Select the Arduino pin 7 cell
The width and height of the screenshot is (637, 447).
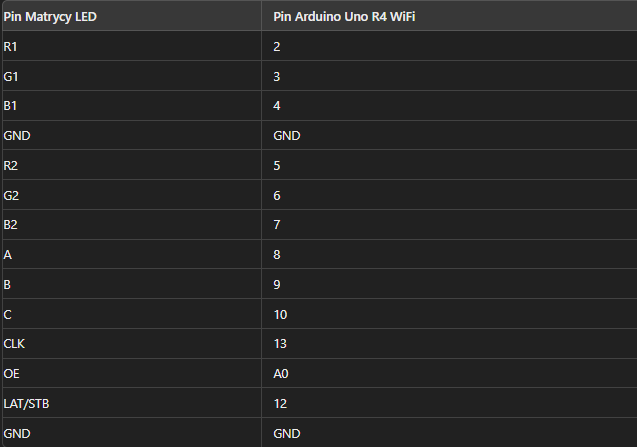click(277, 225)
